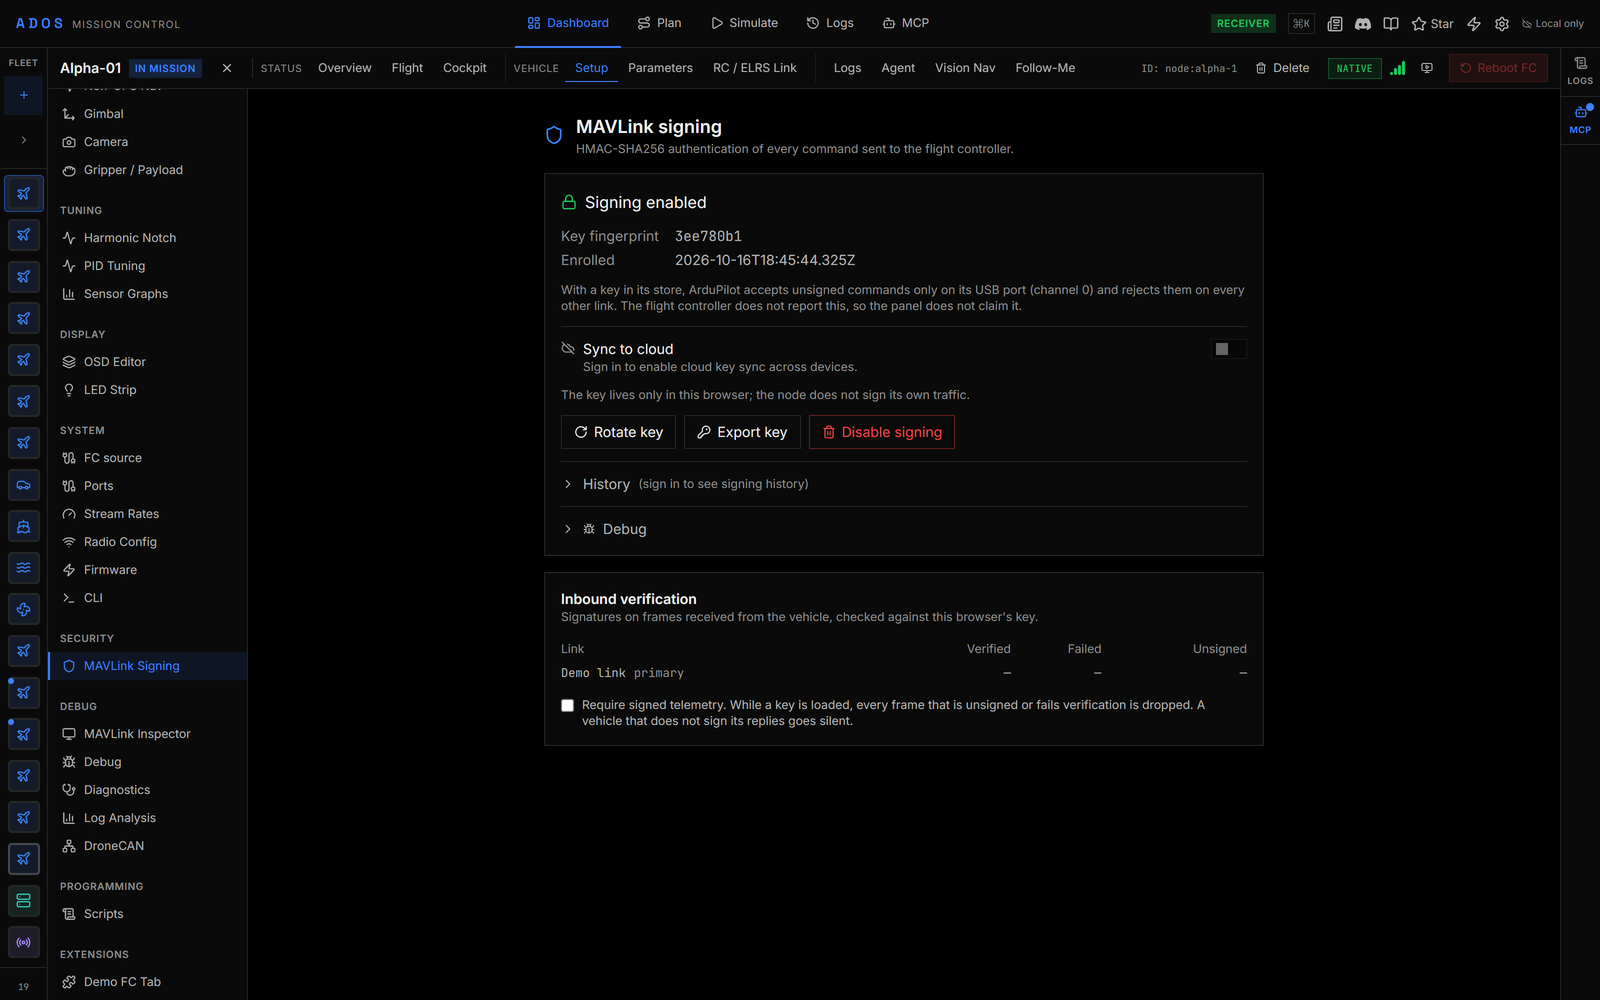This screenshot has width=1600, height=1000.
Task: Switch to the Cockpit tab
Action: 464,68
